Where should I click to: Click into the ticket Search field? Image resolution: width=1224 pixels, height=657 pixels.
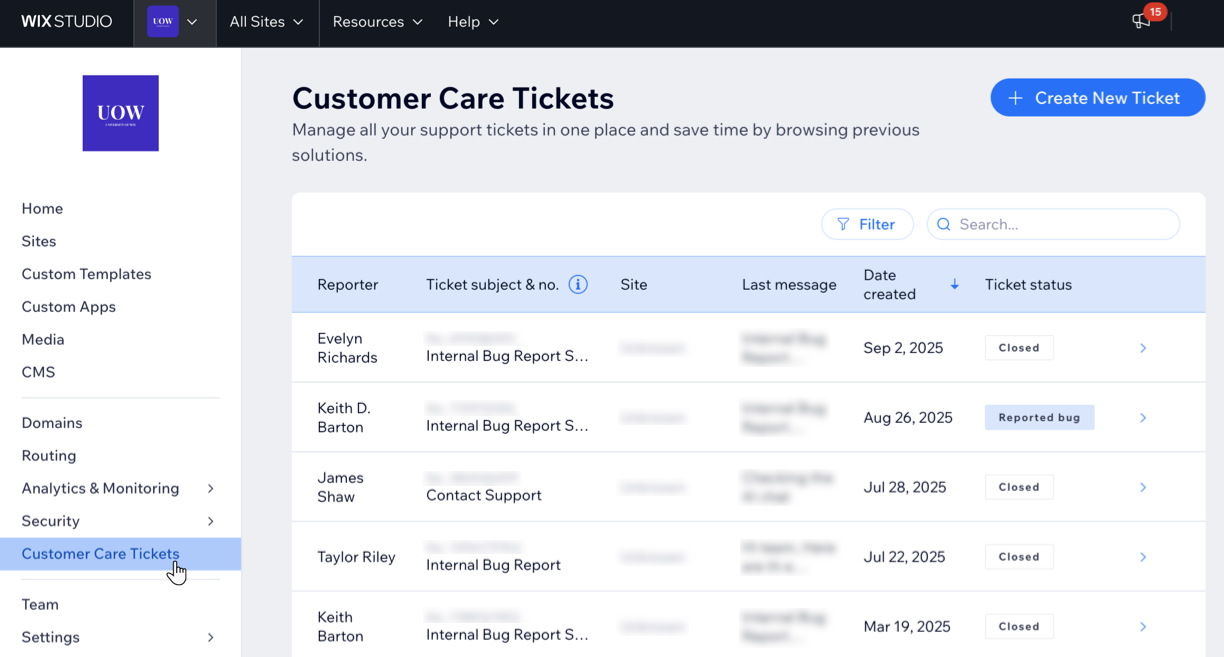click(1060, 225)
